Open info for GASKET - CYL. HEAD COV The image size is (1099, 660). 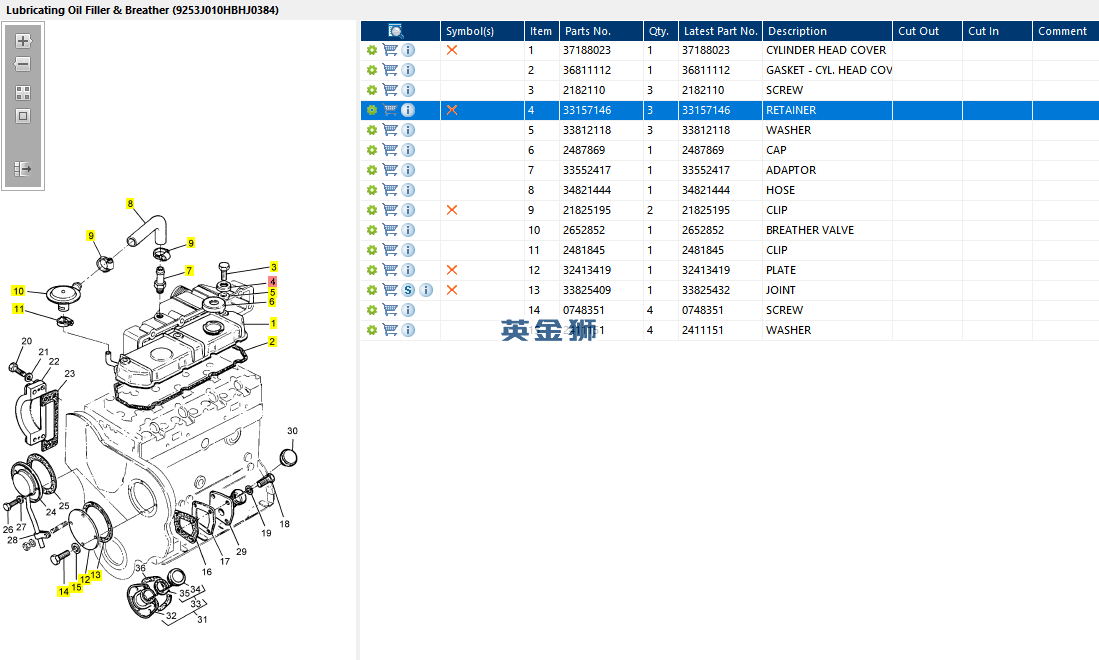[x=408, y=70]
